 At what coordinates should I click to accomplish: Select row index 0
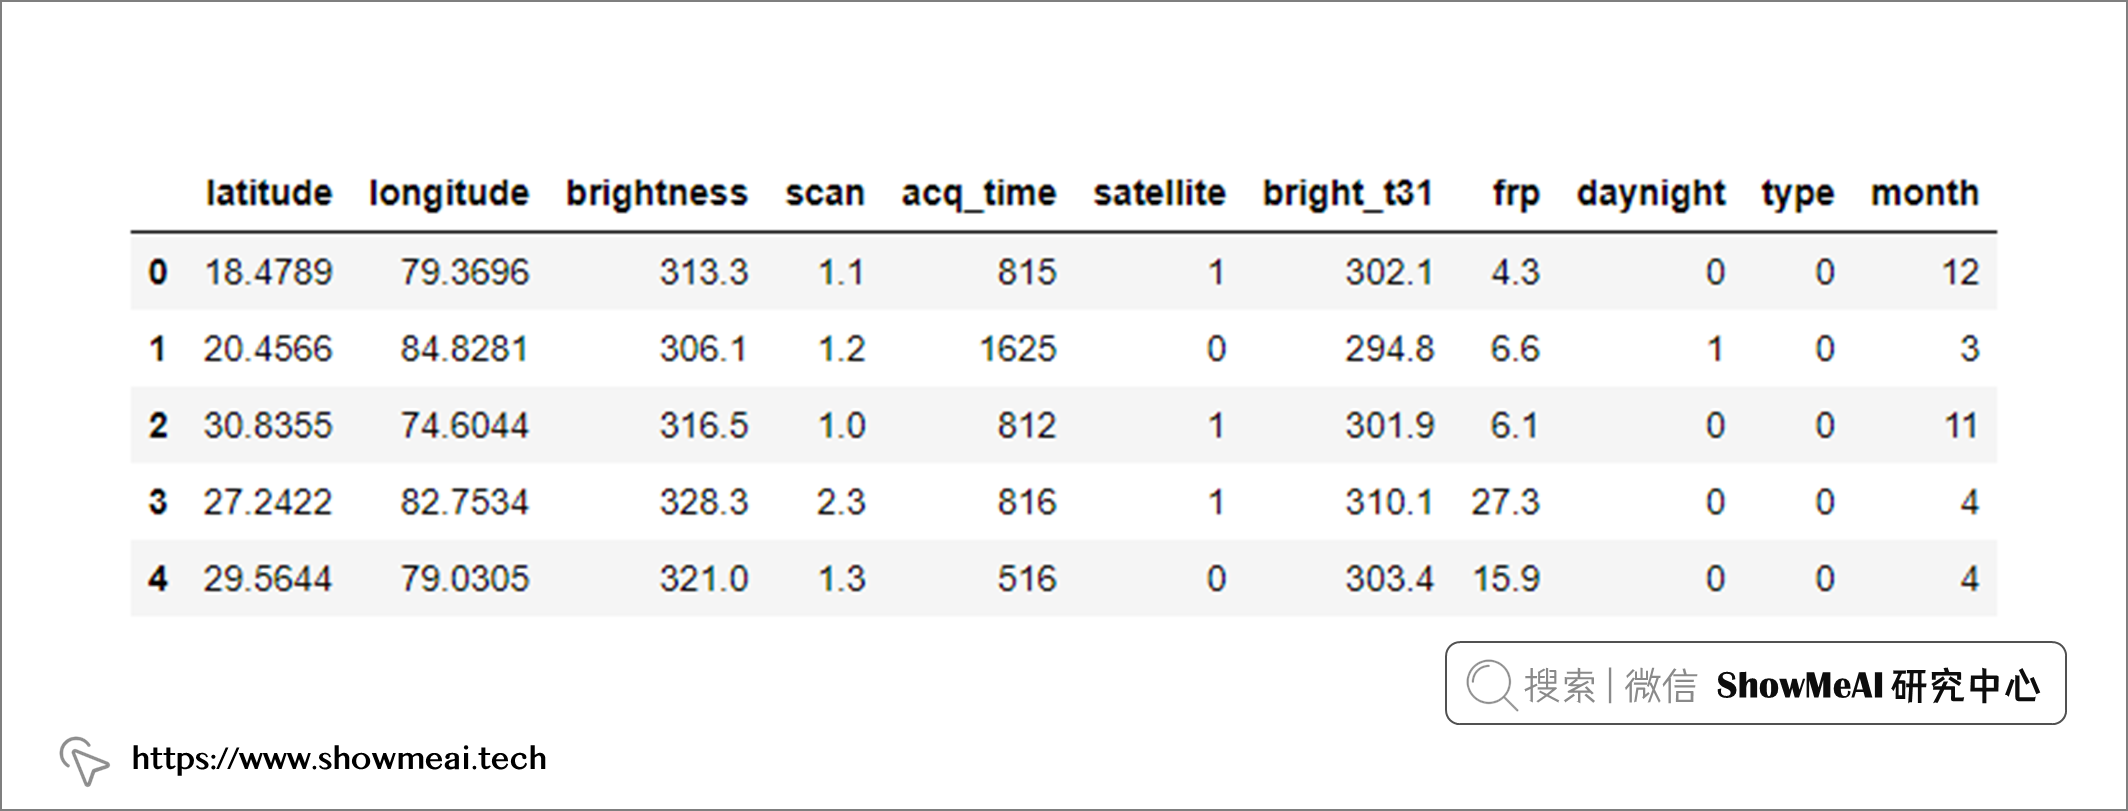[x=158, y=272]
